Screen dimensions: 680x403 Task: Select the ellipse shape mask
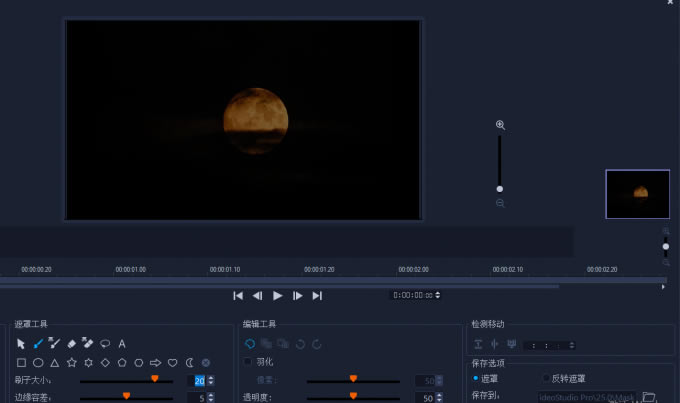pos(38,362)
